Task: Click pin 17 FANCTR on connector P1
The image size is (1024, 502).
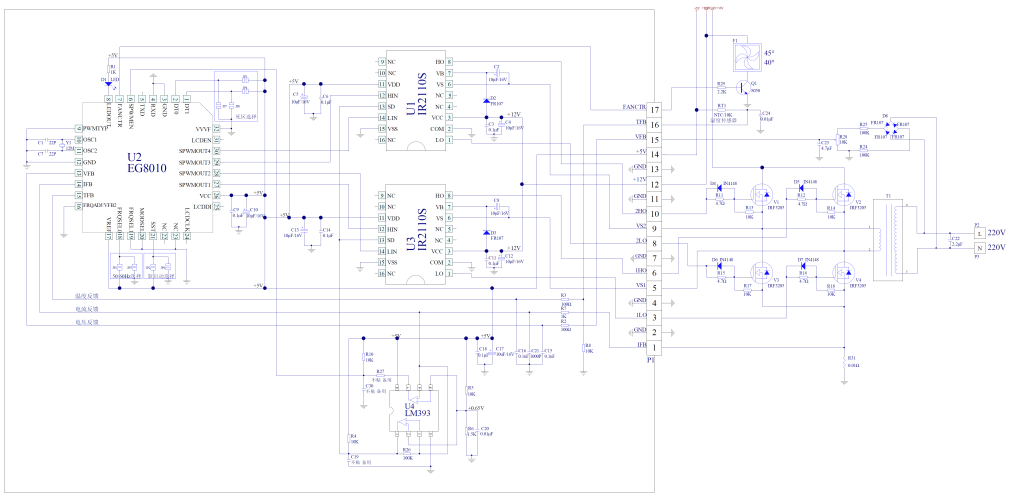Action: [655, 109]
